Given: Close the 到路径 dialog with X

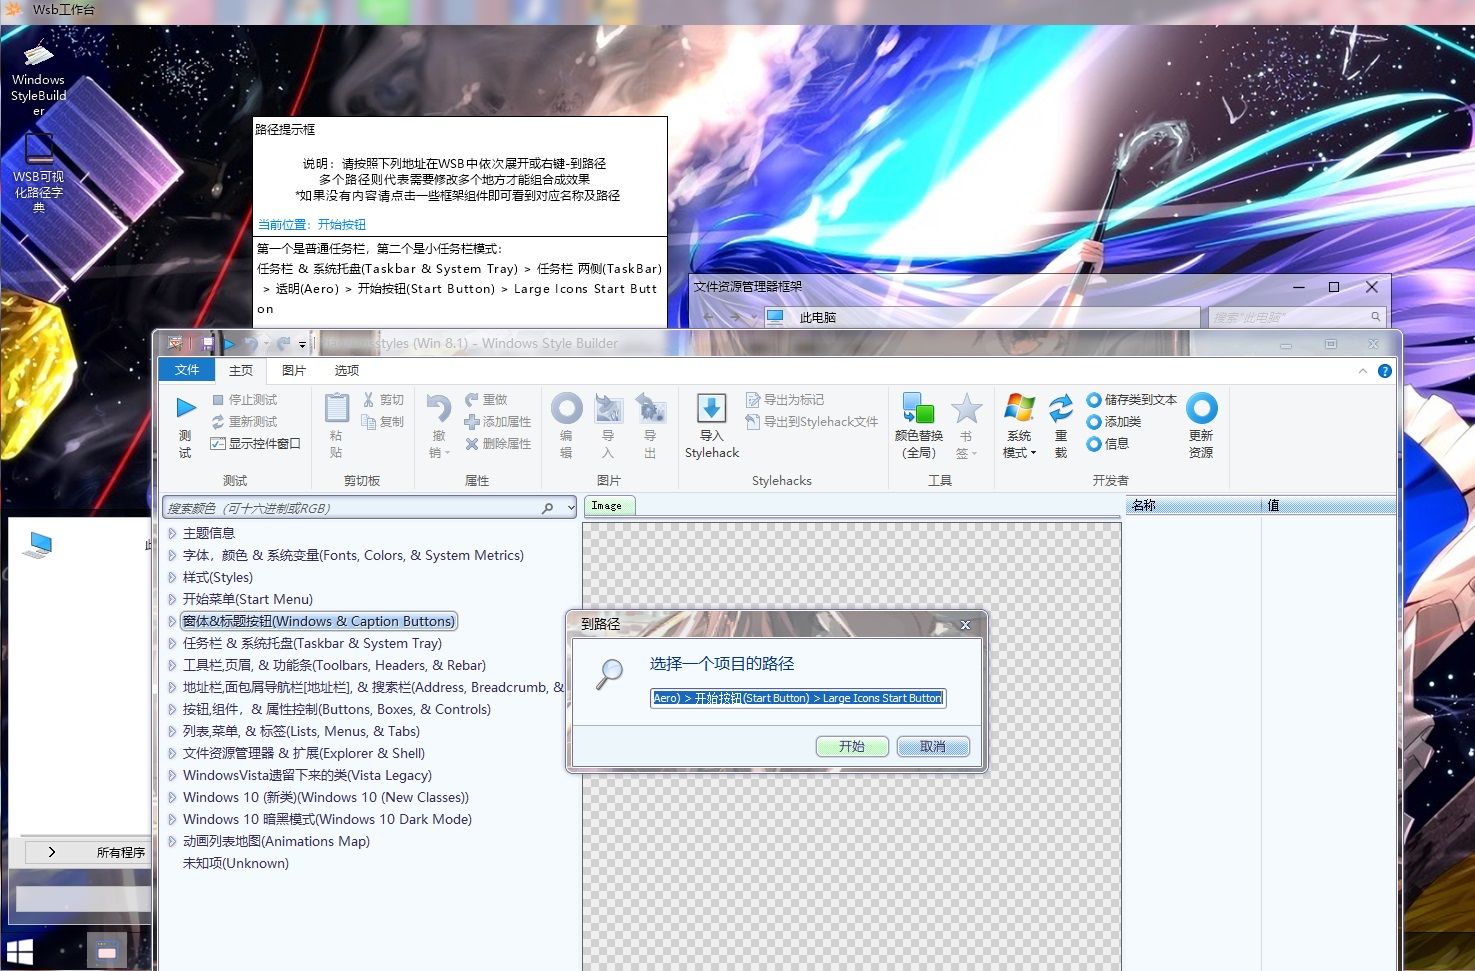Looking at the screenshot, I should point(965,625).
